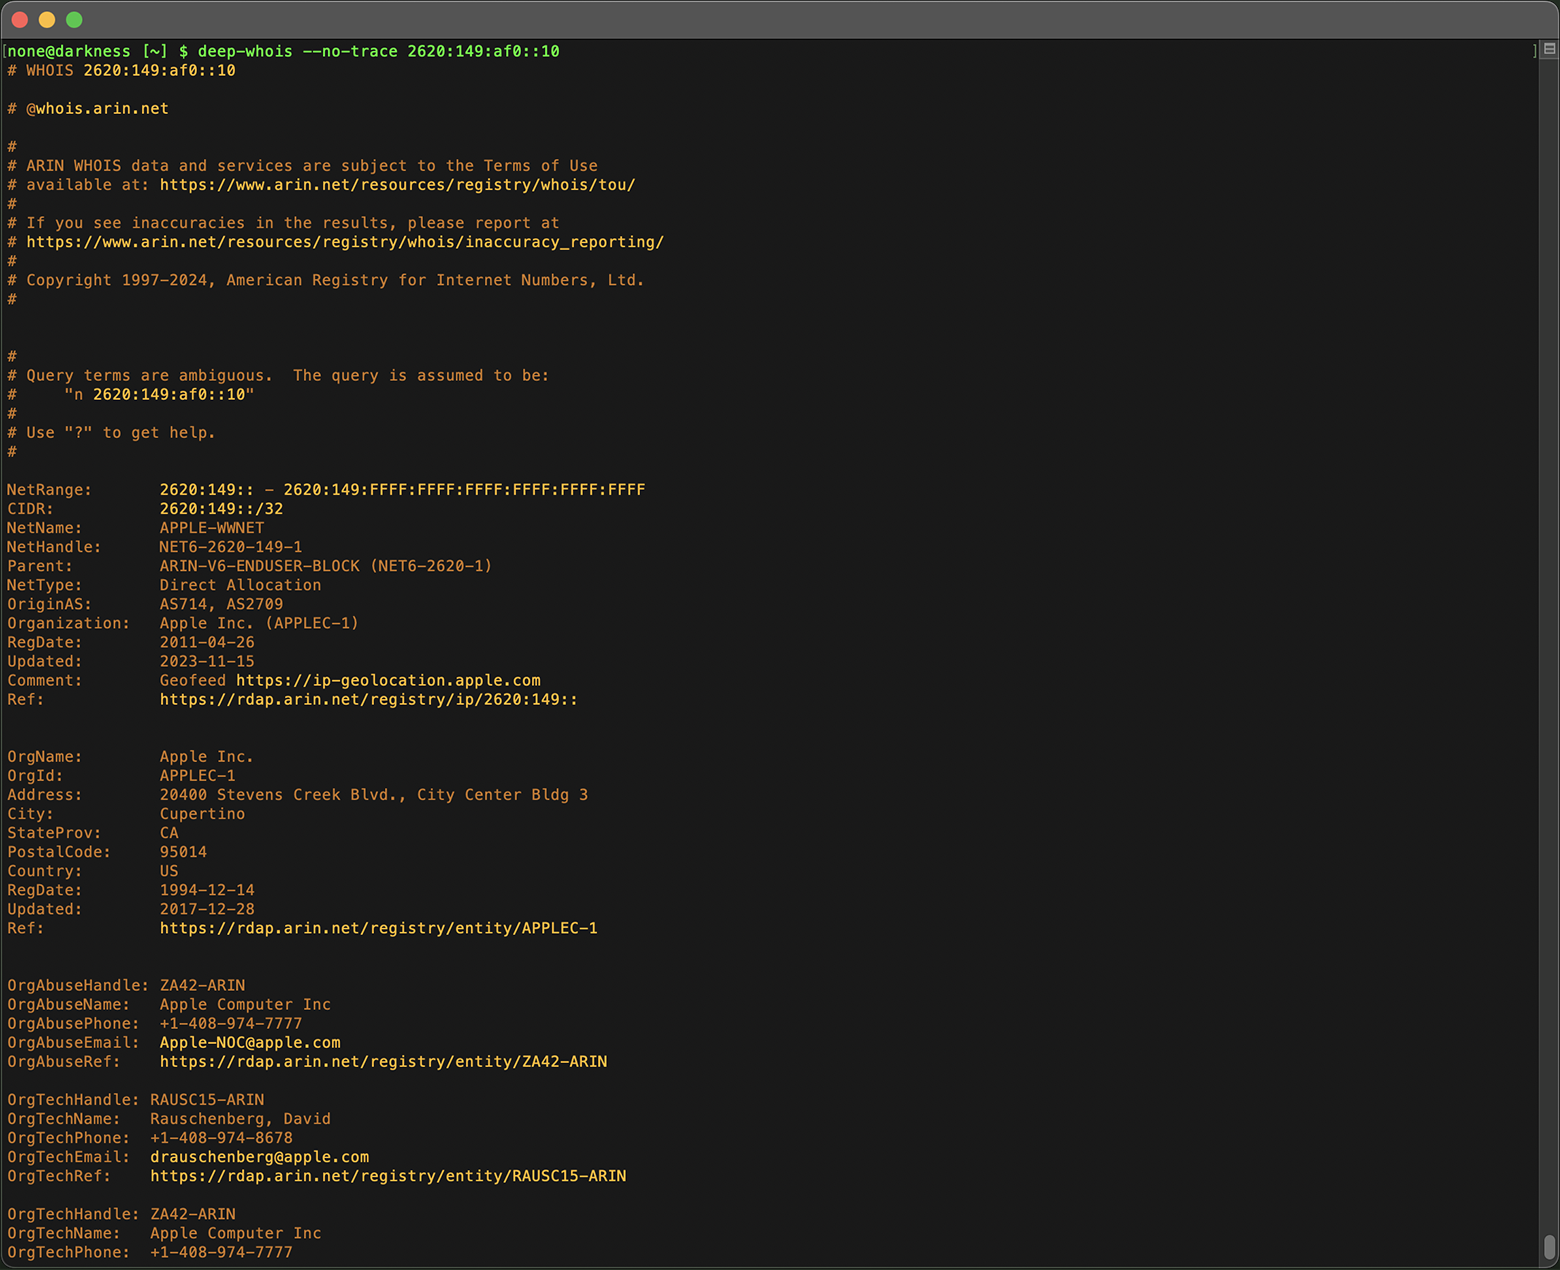Select the CIDR value 2620:149::/32
1560x1270 pixels.
pos(220,508)
